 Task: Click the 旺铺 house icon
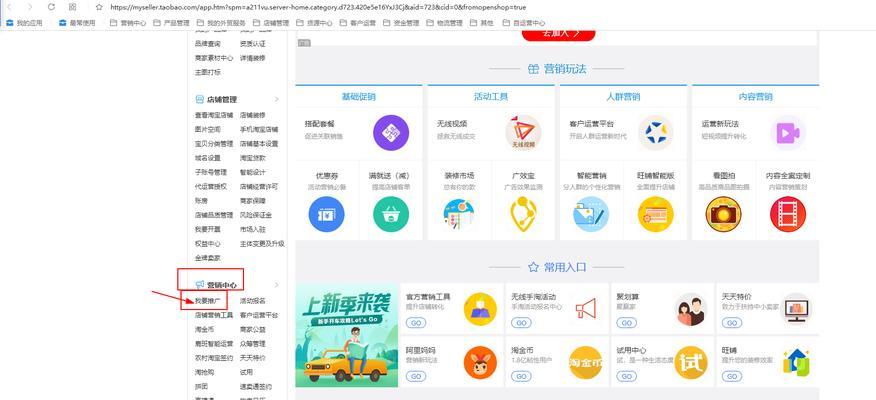click(796, 362)
